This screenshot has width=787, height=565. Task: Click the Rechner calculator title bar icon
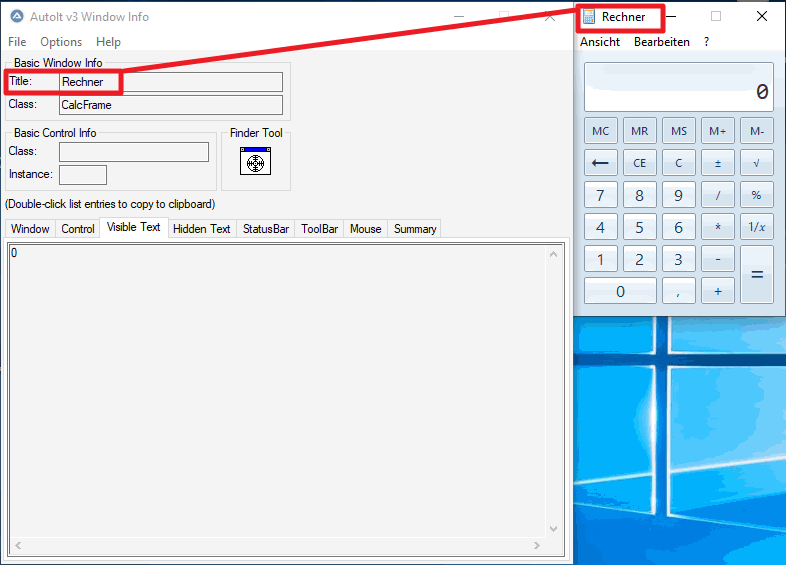pyautogui.click(x=589, y=17)
